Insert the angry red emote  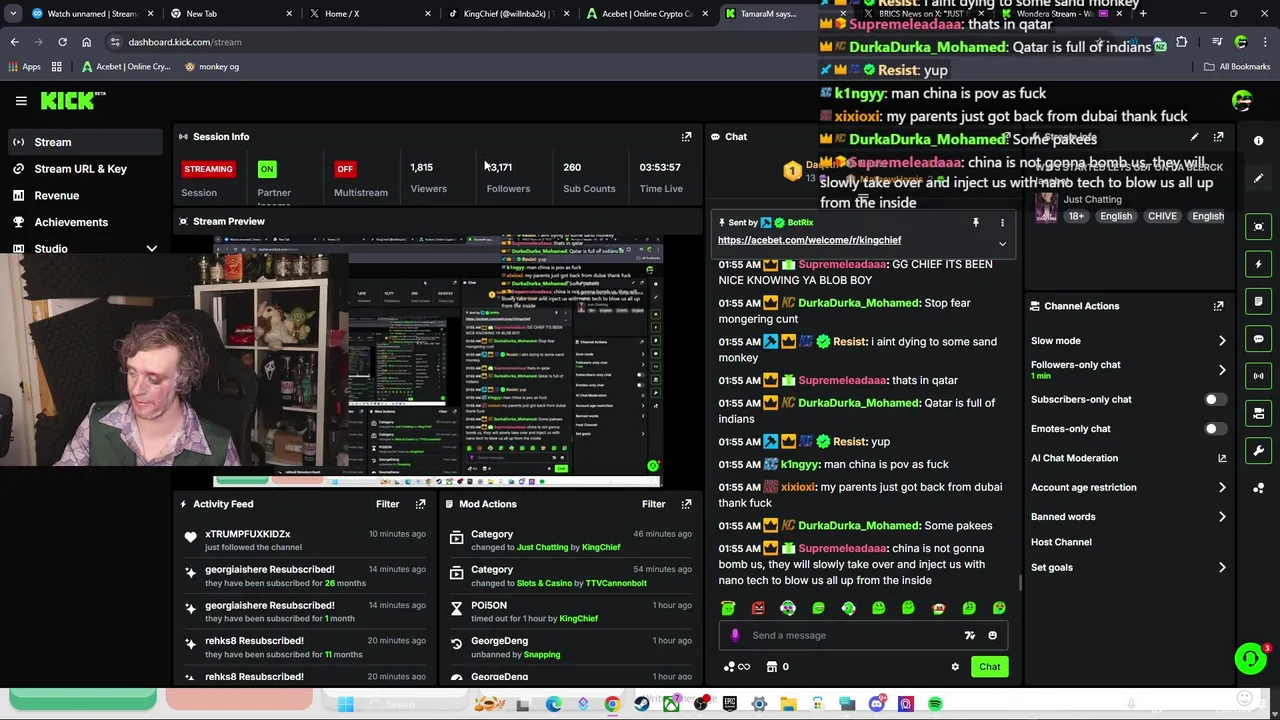(758, 608)
